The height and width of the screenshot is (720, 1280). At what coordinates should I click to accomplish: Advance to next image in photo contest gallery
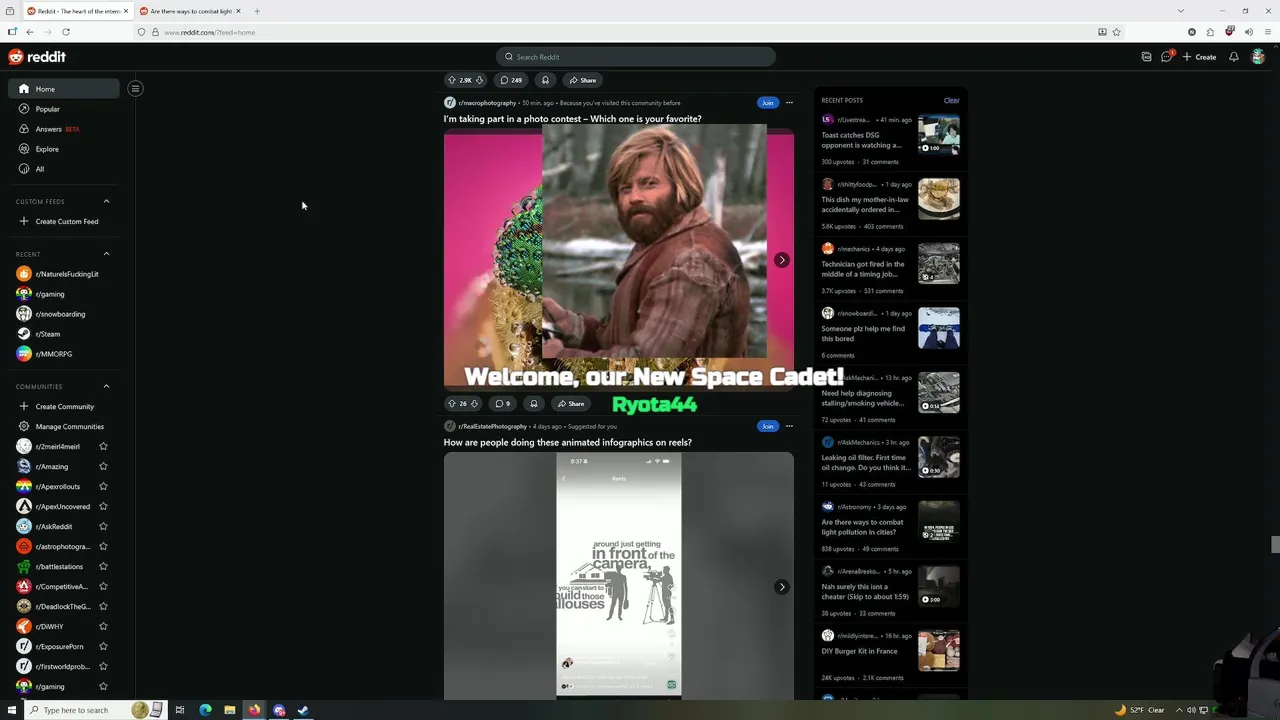click(781, 260)
